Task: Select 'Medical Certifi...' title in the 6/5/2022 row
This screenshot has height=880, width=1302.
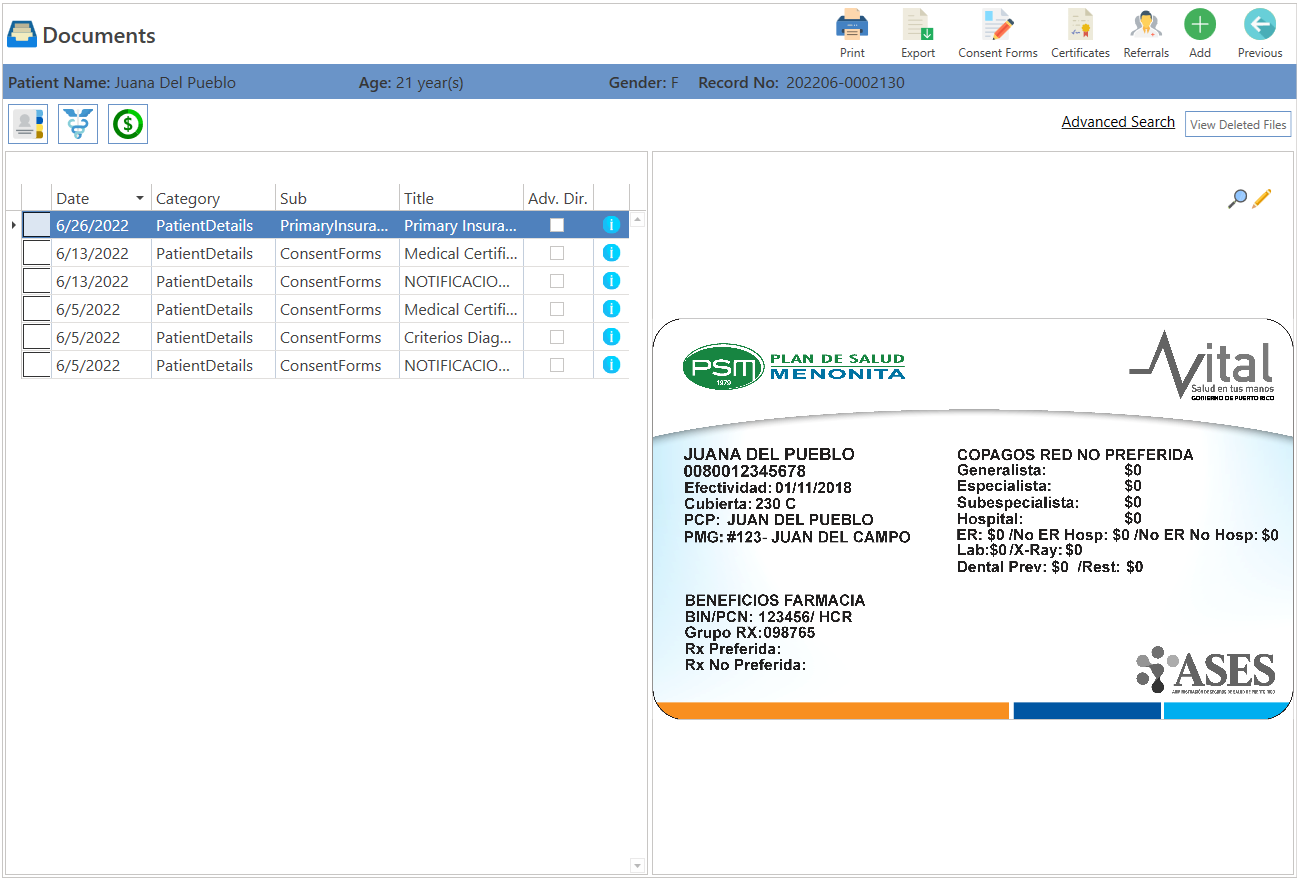Action: [461, 309]
